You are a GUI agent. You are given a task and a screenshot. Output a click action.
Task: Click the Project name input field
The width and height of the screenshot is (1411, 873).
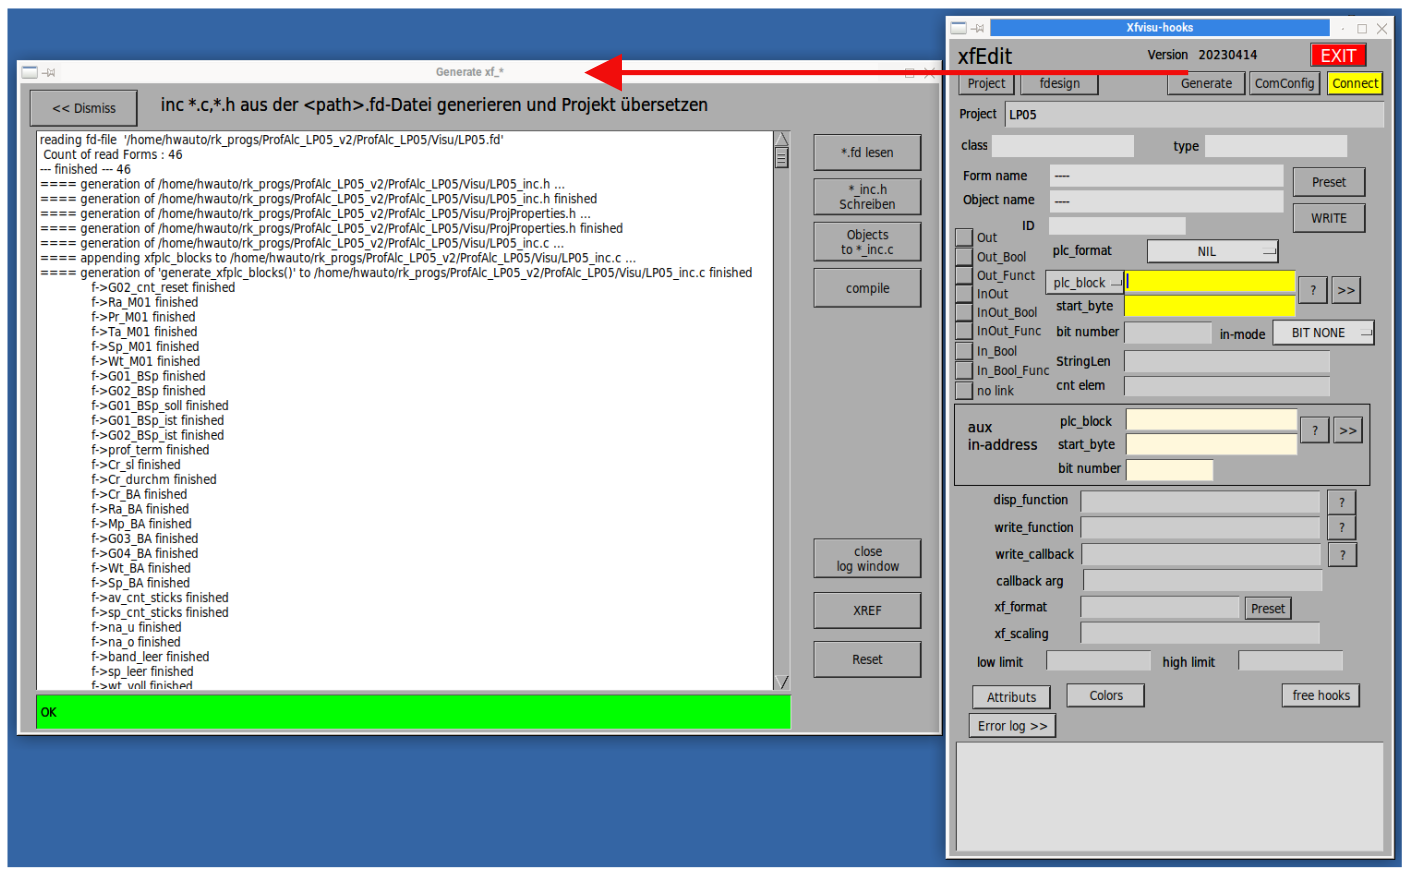click(1194, 115)
